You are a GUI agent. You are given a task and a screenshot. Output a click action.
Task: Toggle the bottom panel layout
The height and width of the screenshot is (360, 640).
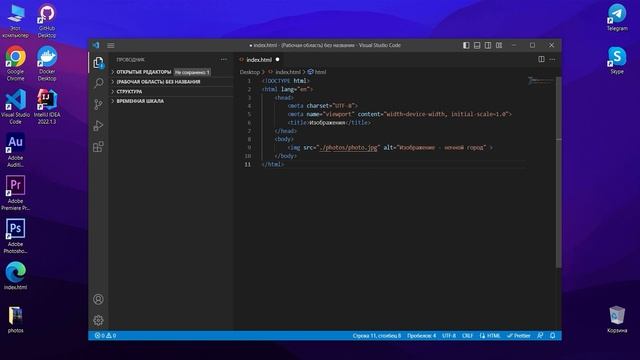pos(477,45)
